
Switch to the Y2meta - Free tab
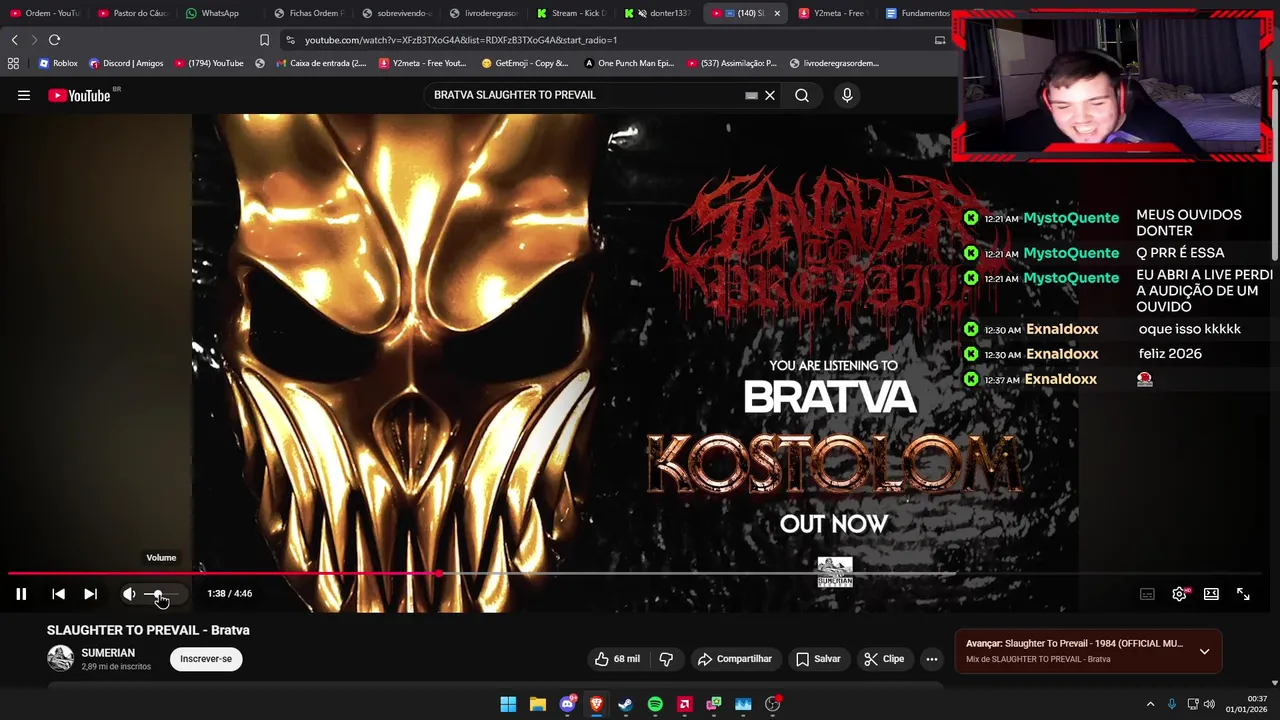[832, 13]
